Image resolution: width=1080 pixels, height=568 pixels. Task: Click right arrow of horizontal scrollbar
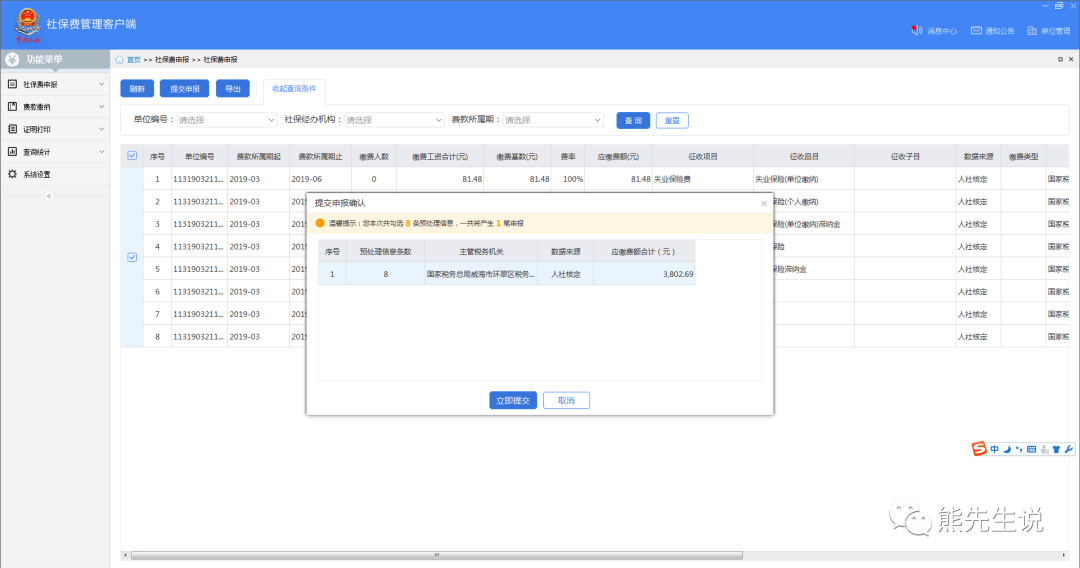pos(1065,555)
